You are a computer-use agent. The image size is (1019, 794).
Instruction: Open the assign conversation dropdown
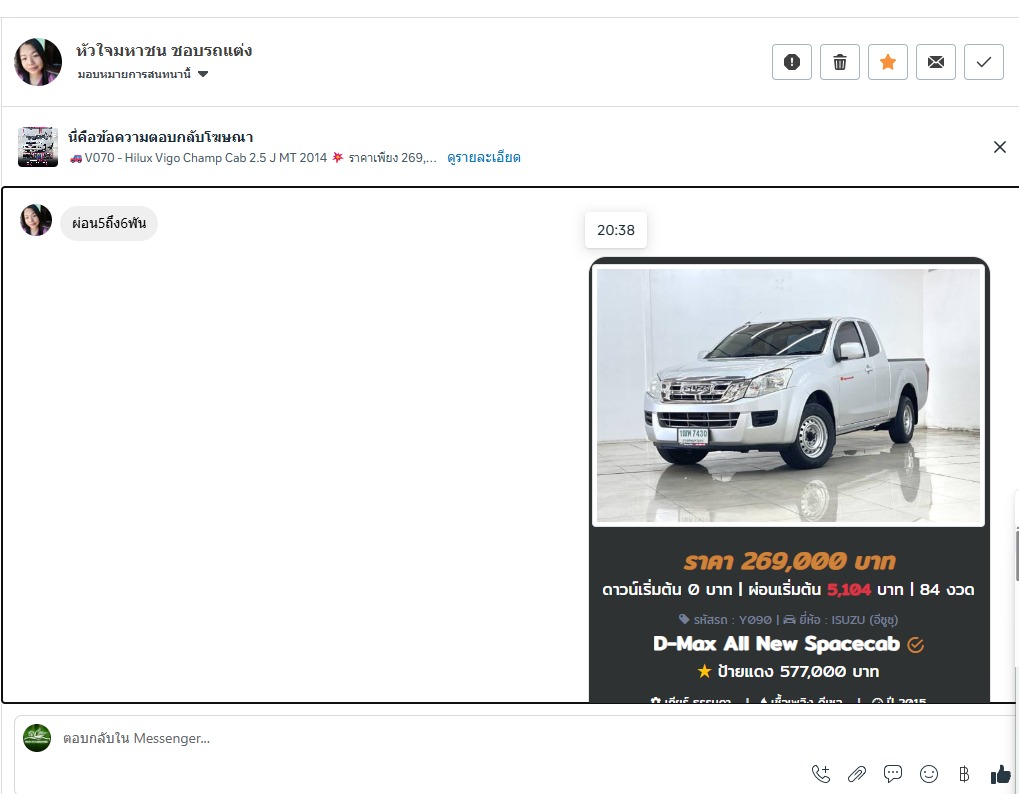(x=143, y=74)
